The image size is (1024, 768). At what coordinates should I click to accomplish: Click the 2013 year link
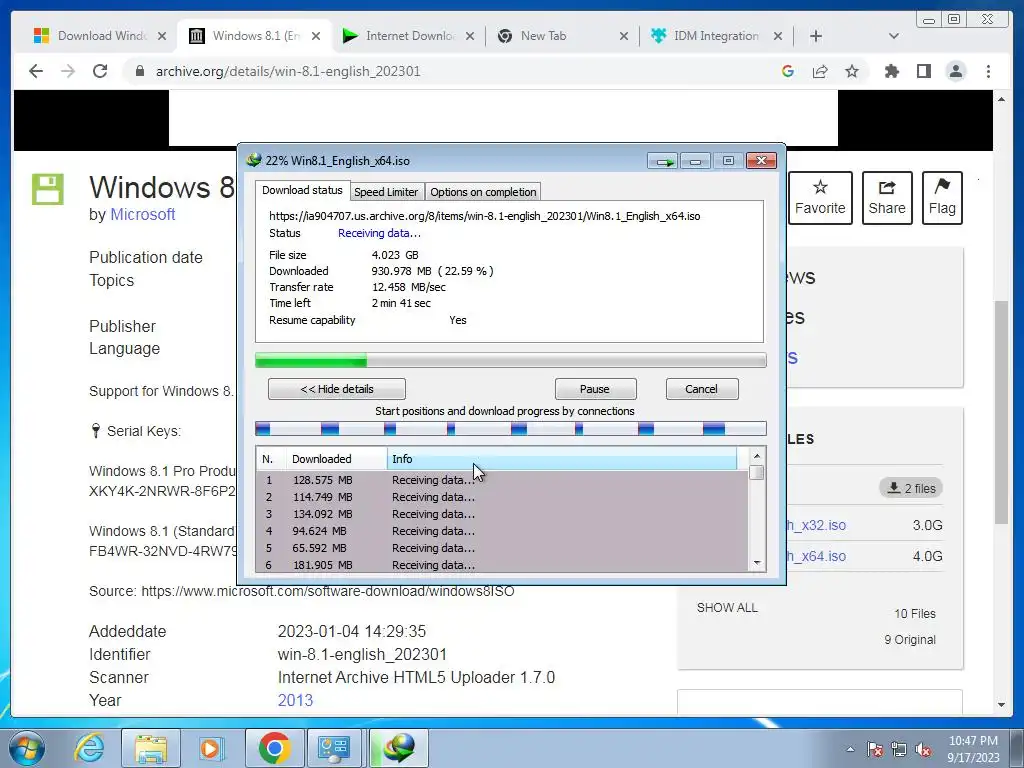[x=295, y=700]
